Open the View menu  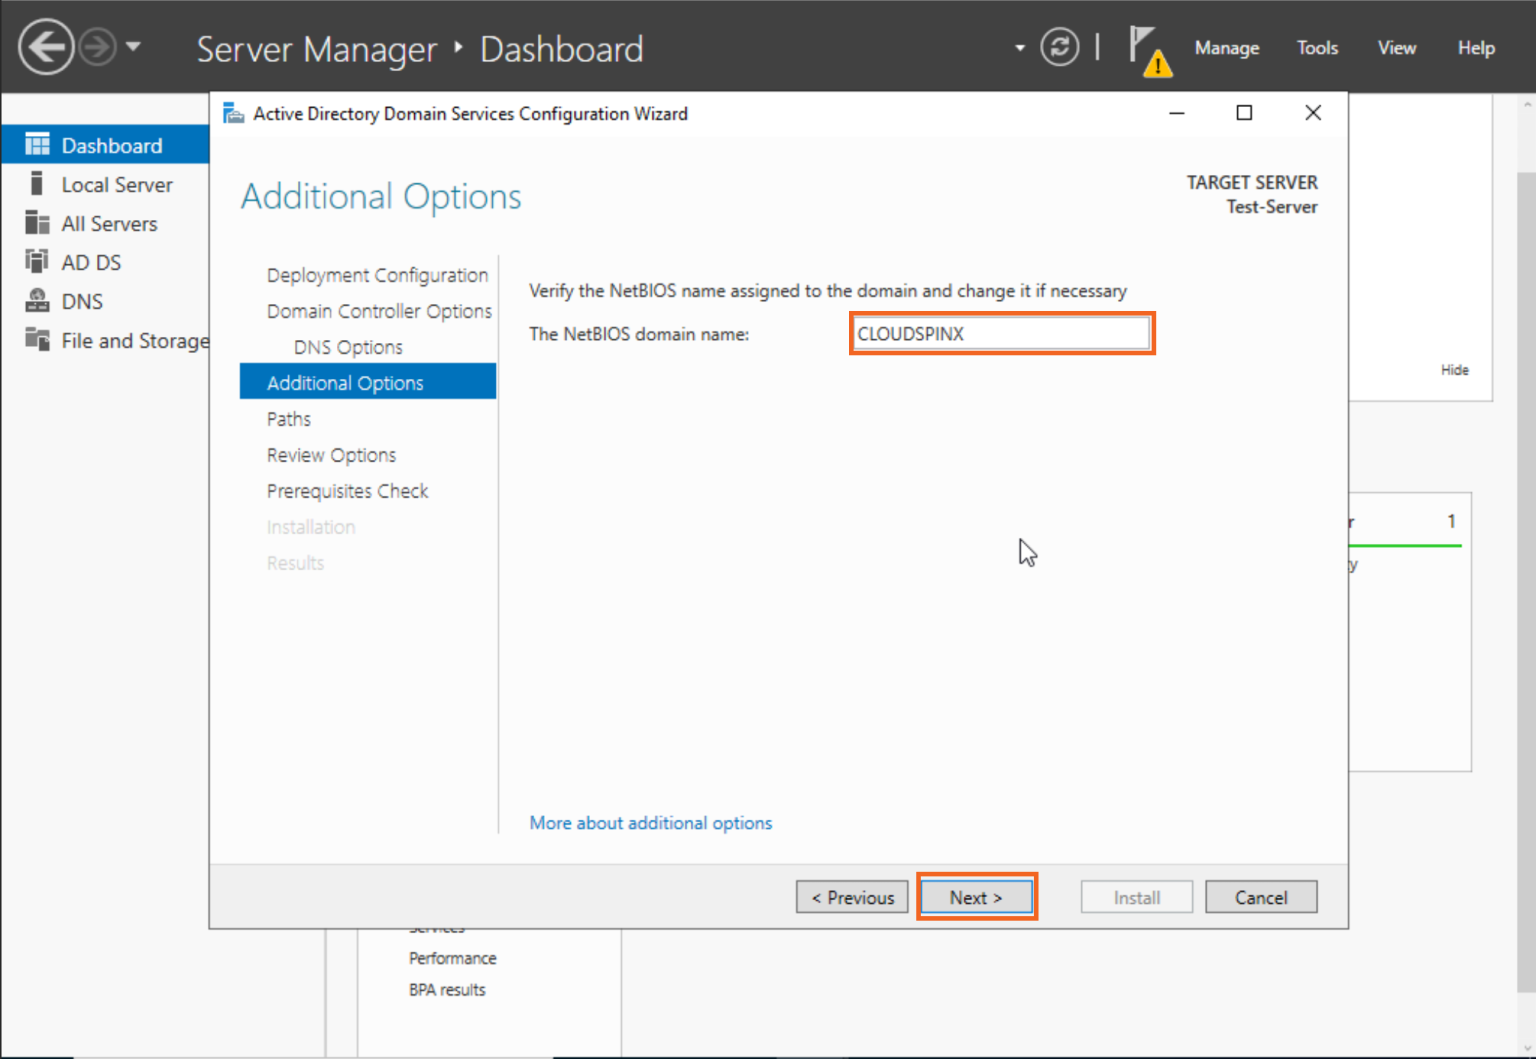1396,47
